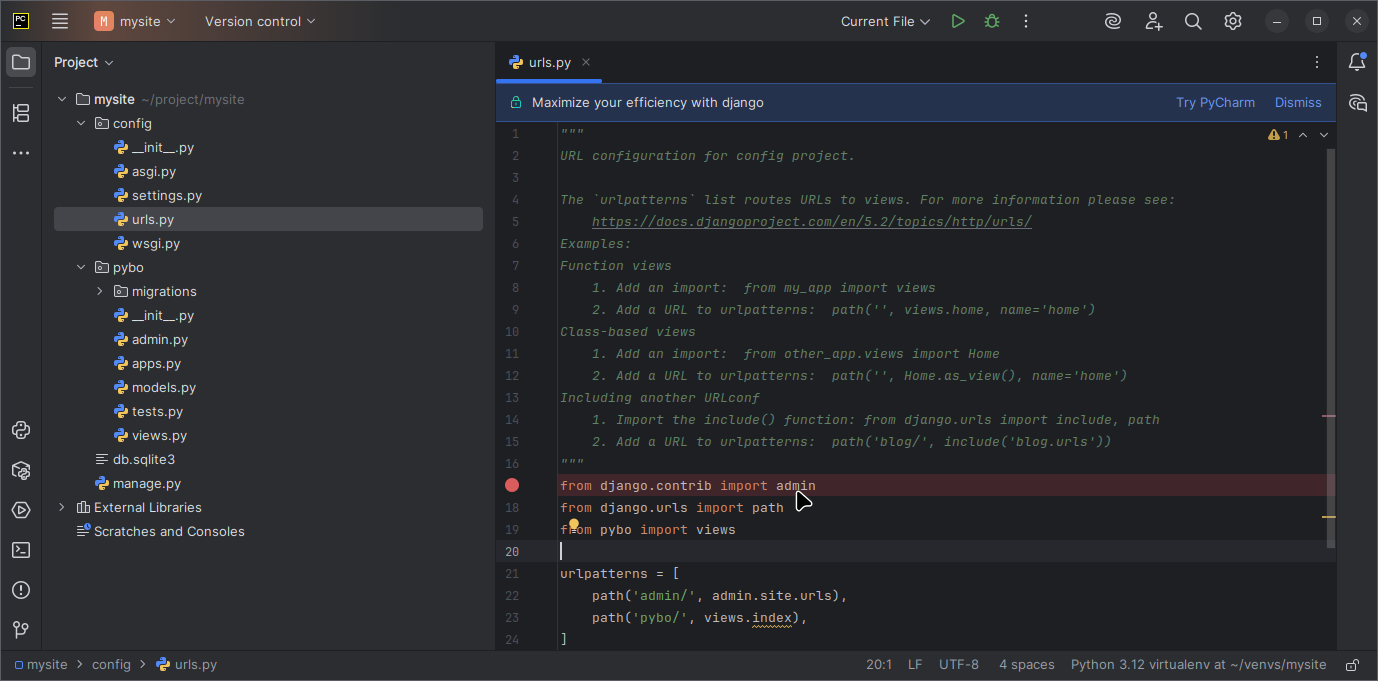Open the Notifications bell icon
Viewport: 1378px width, 681px height.
click(1357, 62)
